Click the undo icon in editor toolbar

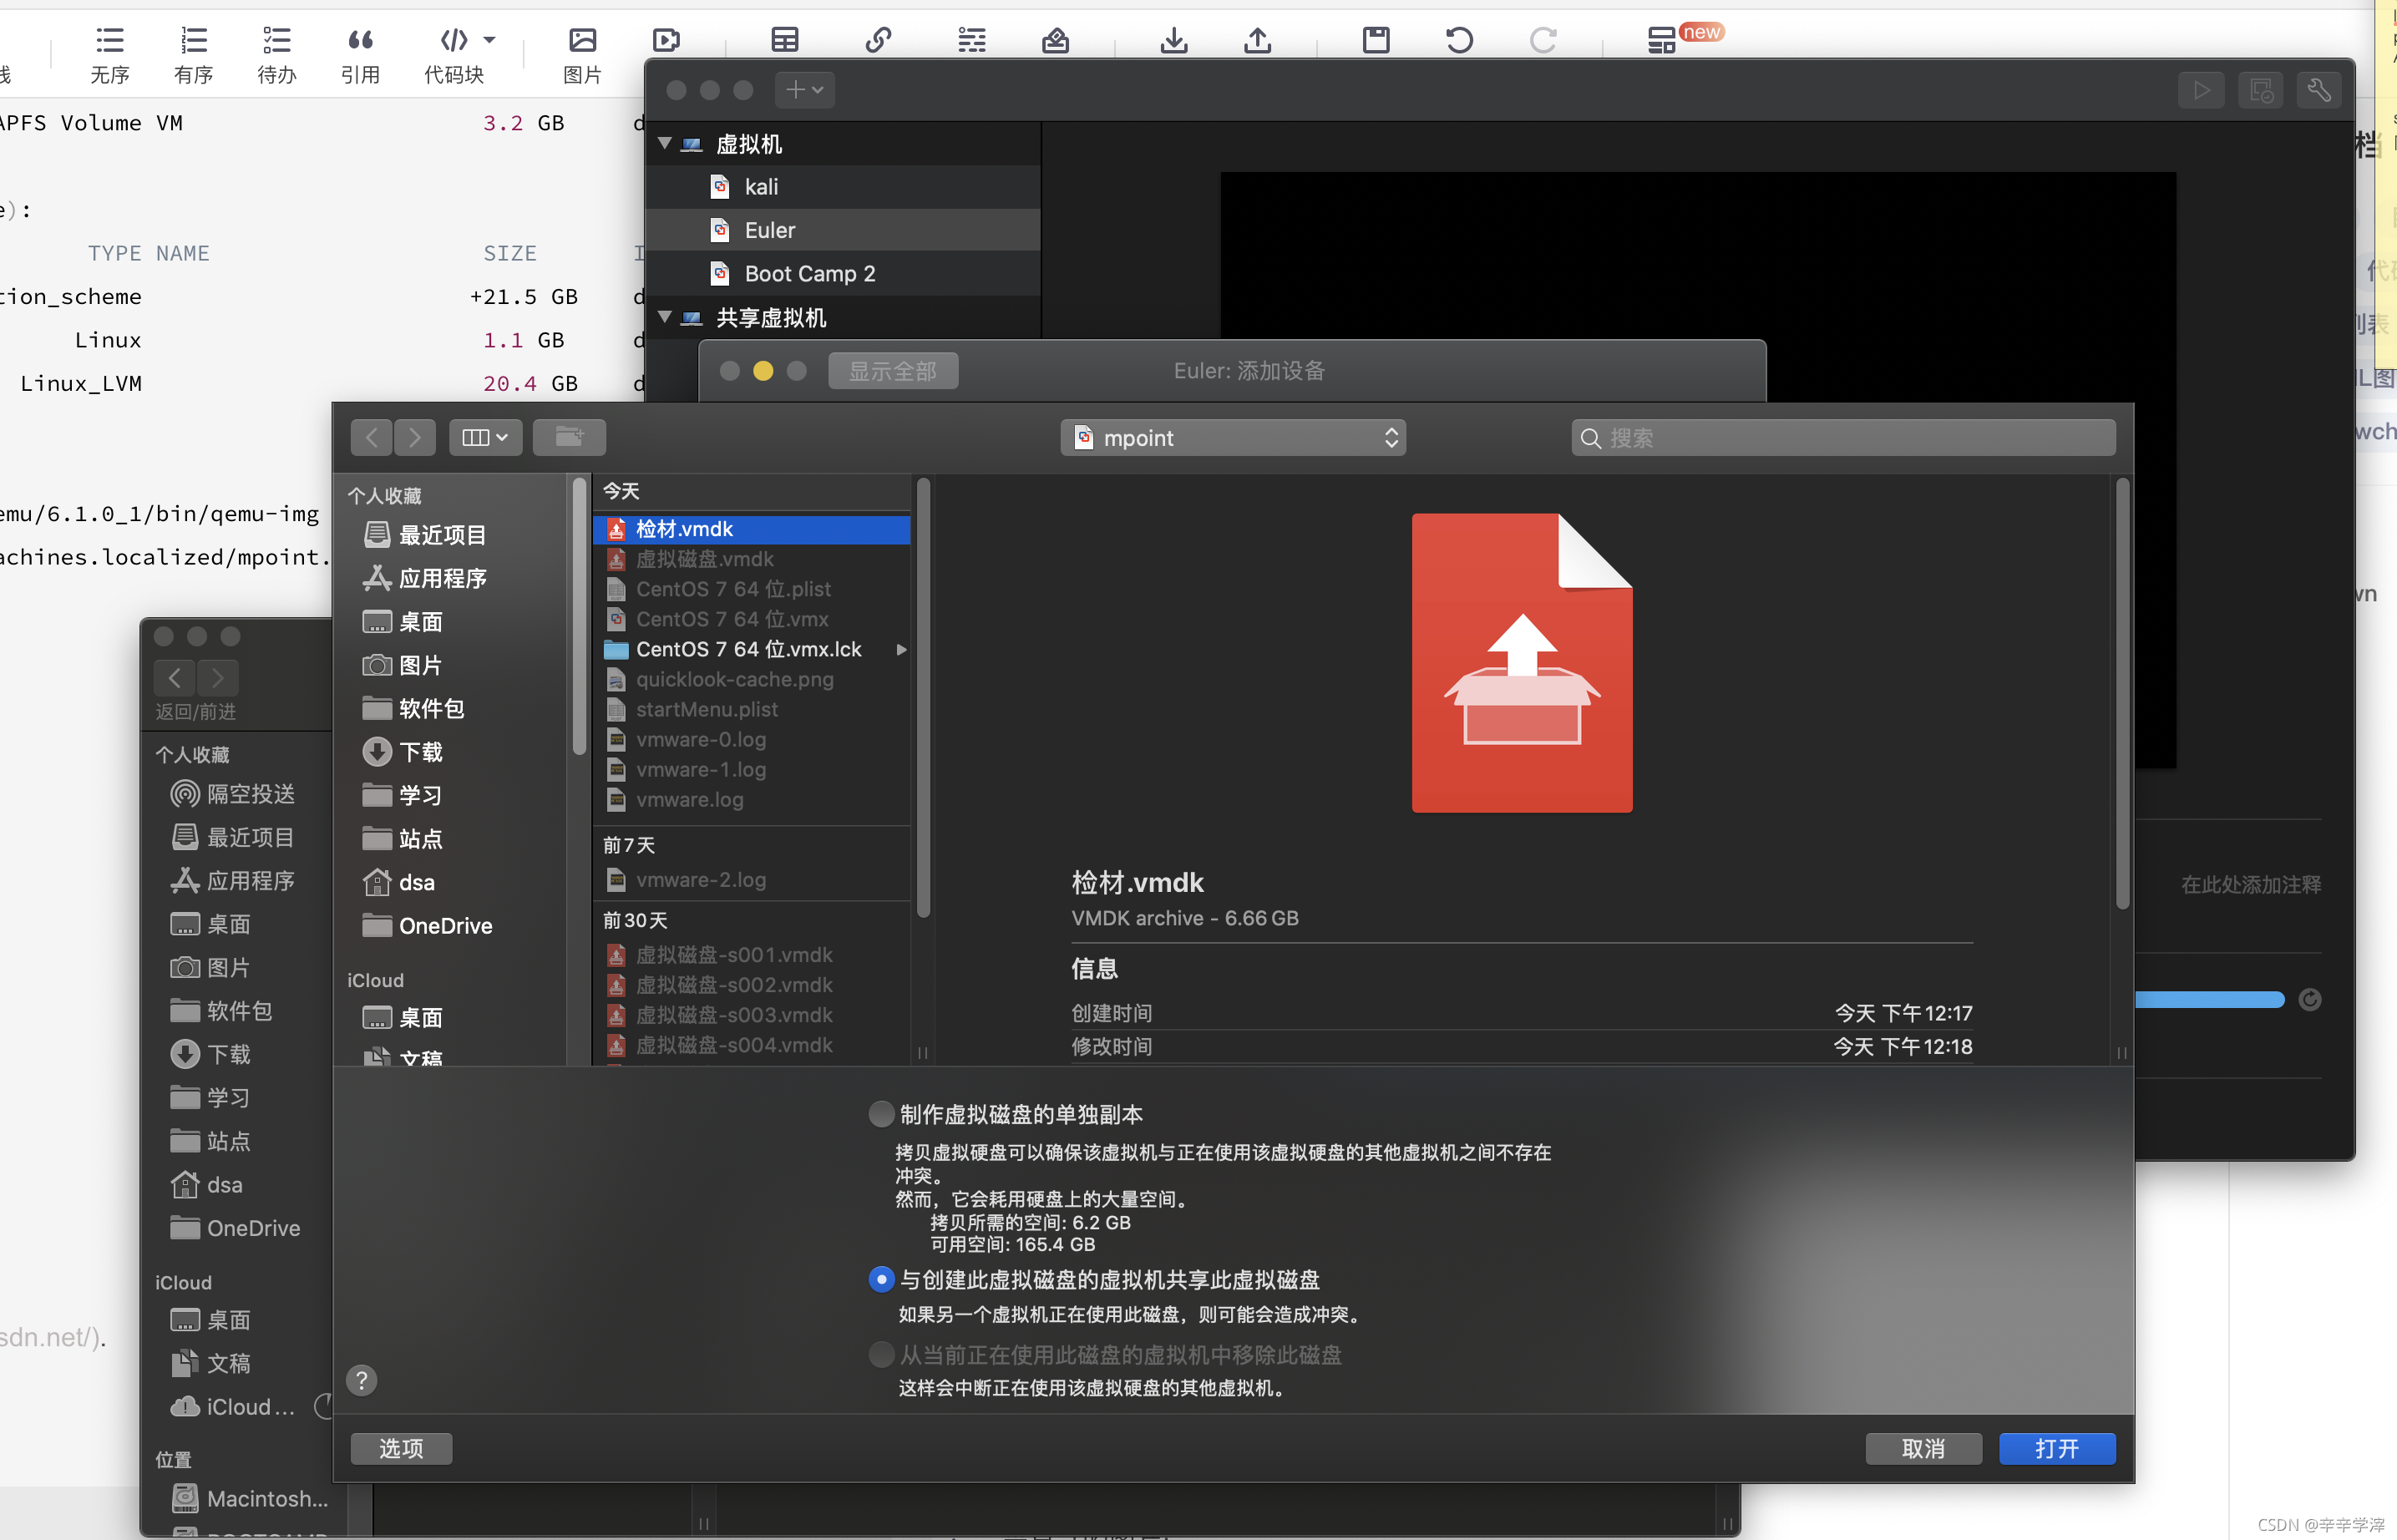tap(1460, 40)
